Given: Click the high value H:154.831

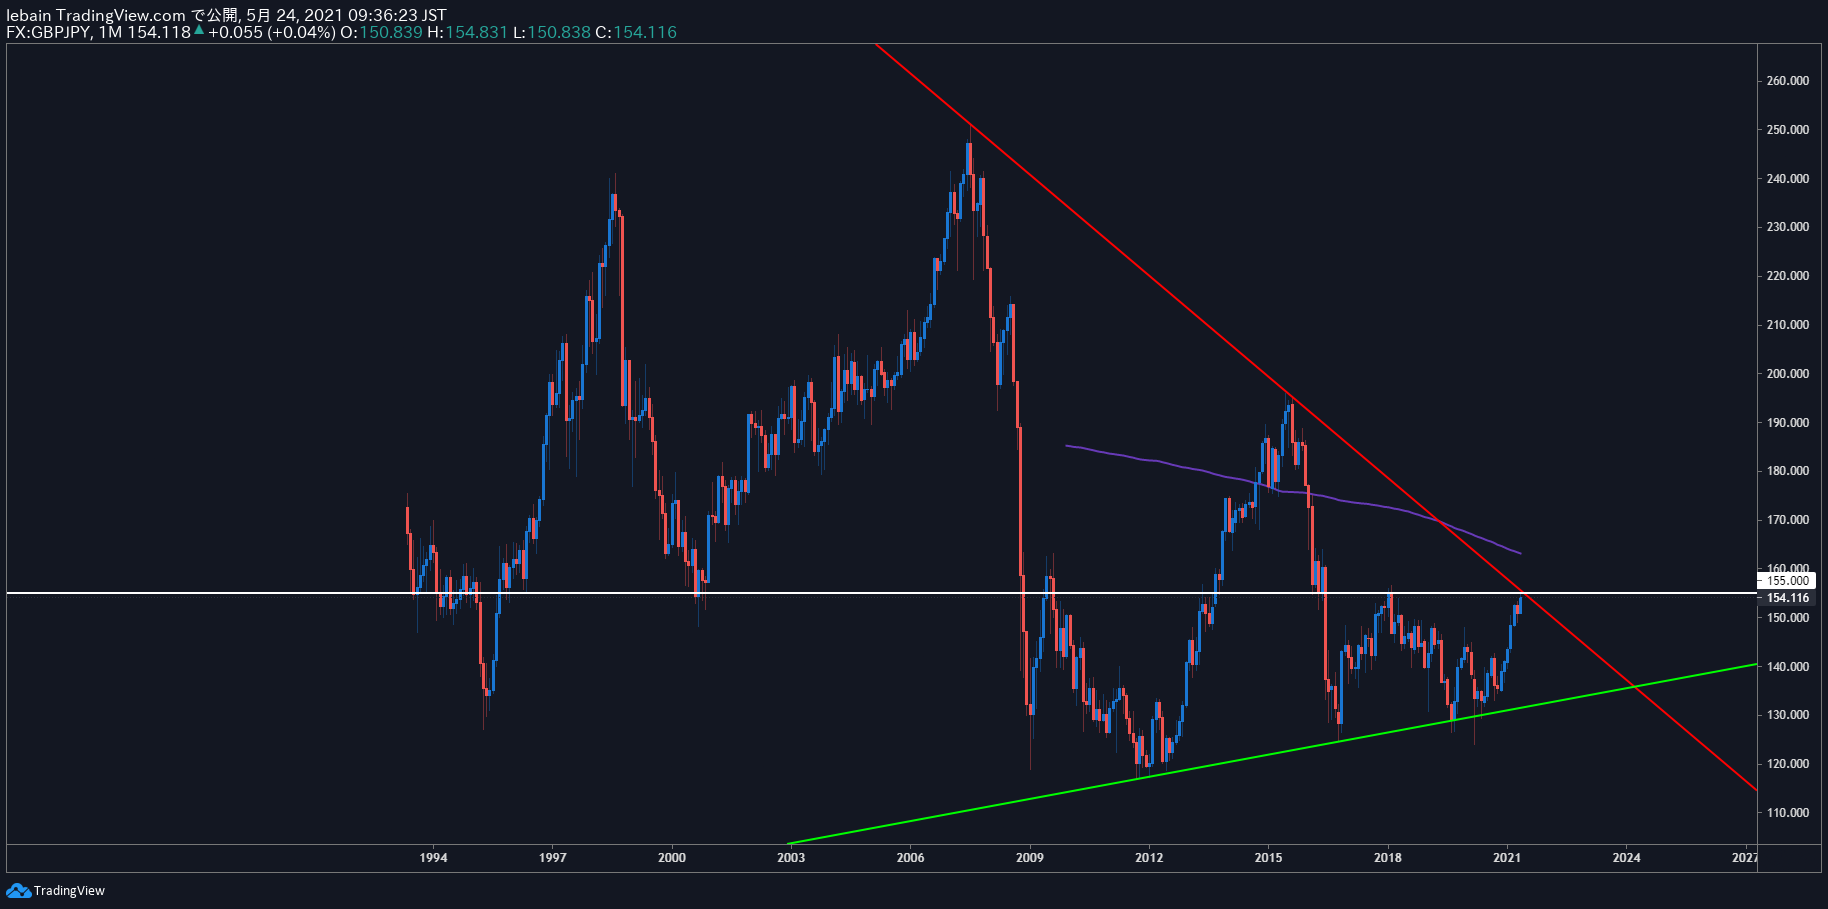Looking at the screenshot, I should click(468, 32).
